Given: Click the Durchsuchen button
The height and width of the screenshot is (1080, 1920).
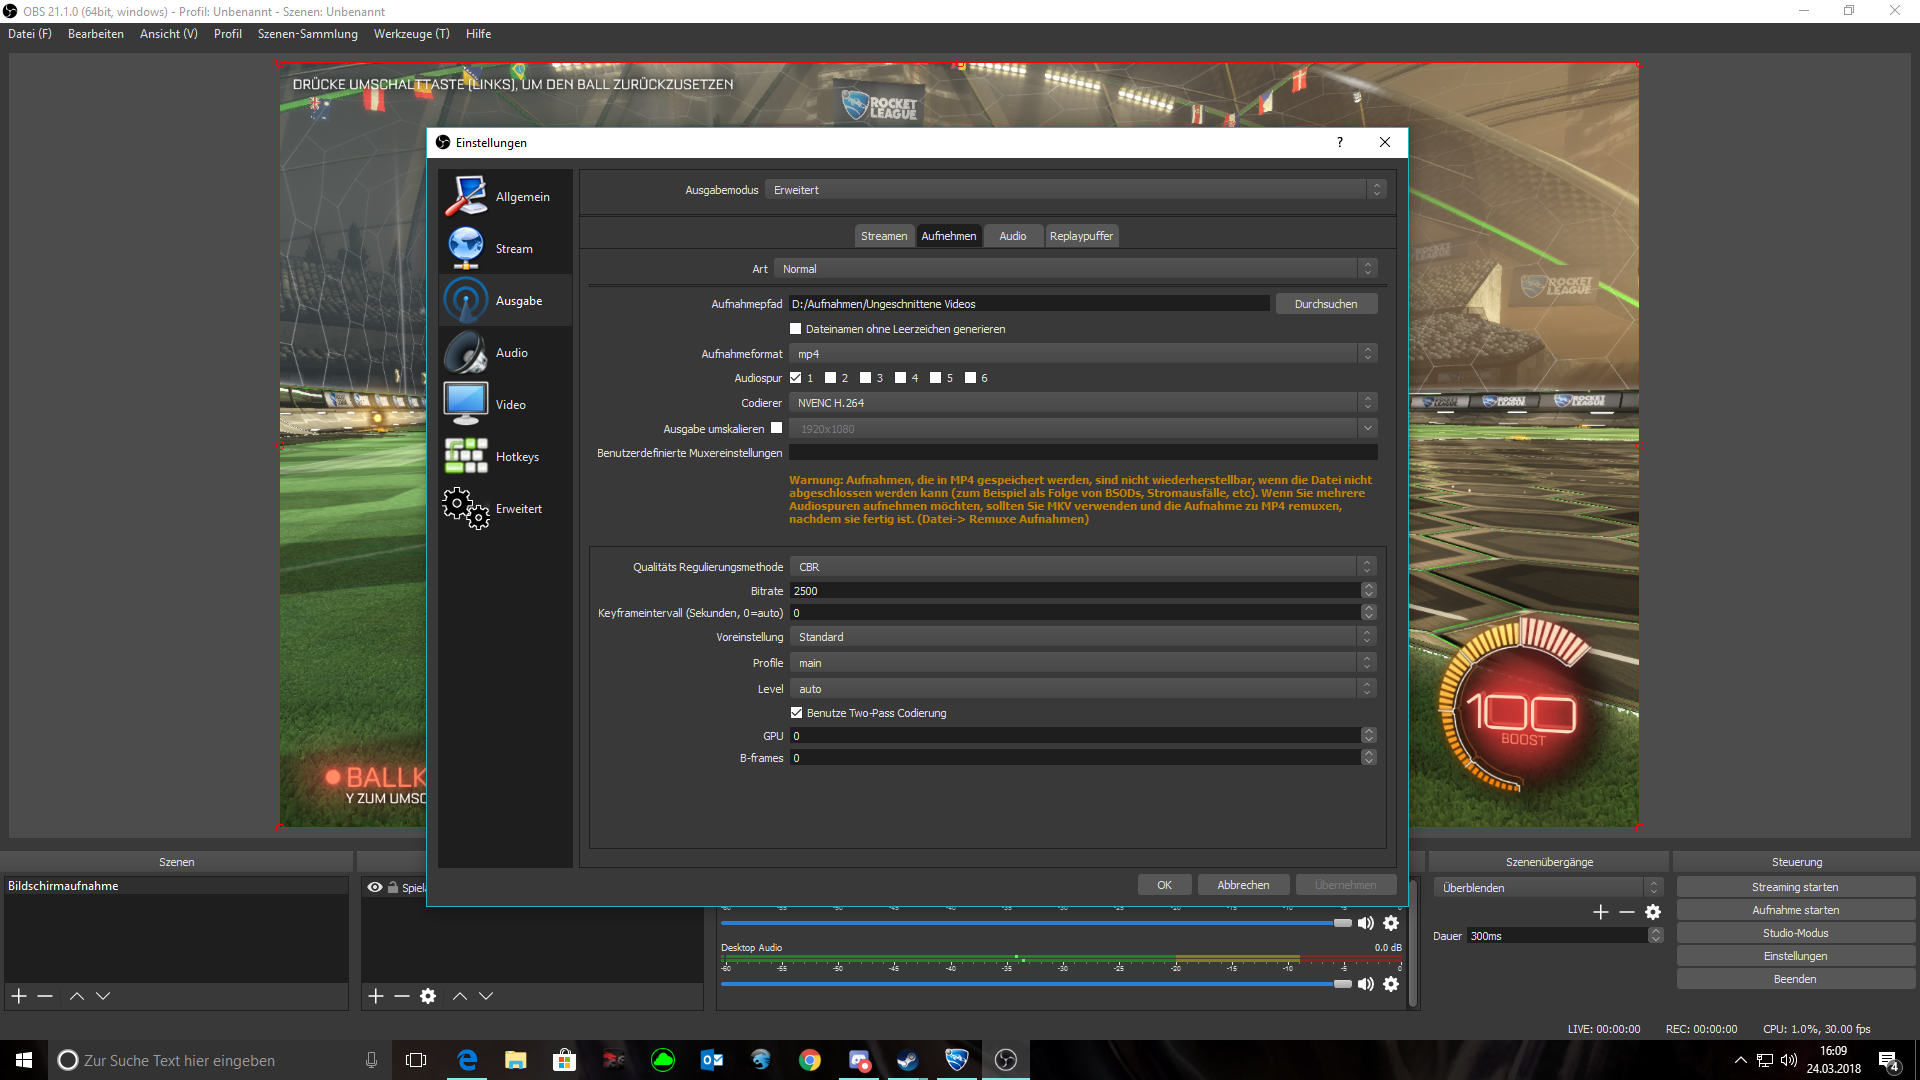Looking at the screenshot, I should [1325, 304].
